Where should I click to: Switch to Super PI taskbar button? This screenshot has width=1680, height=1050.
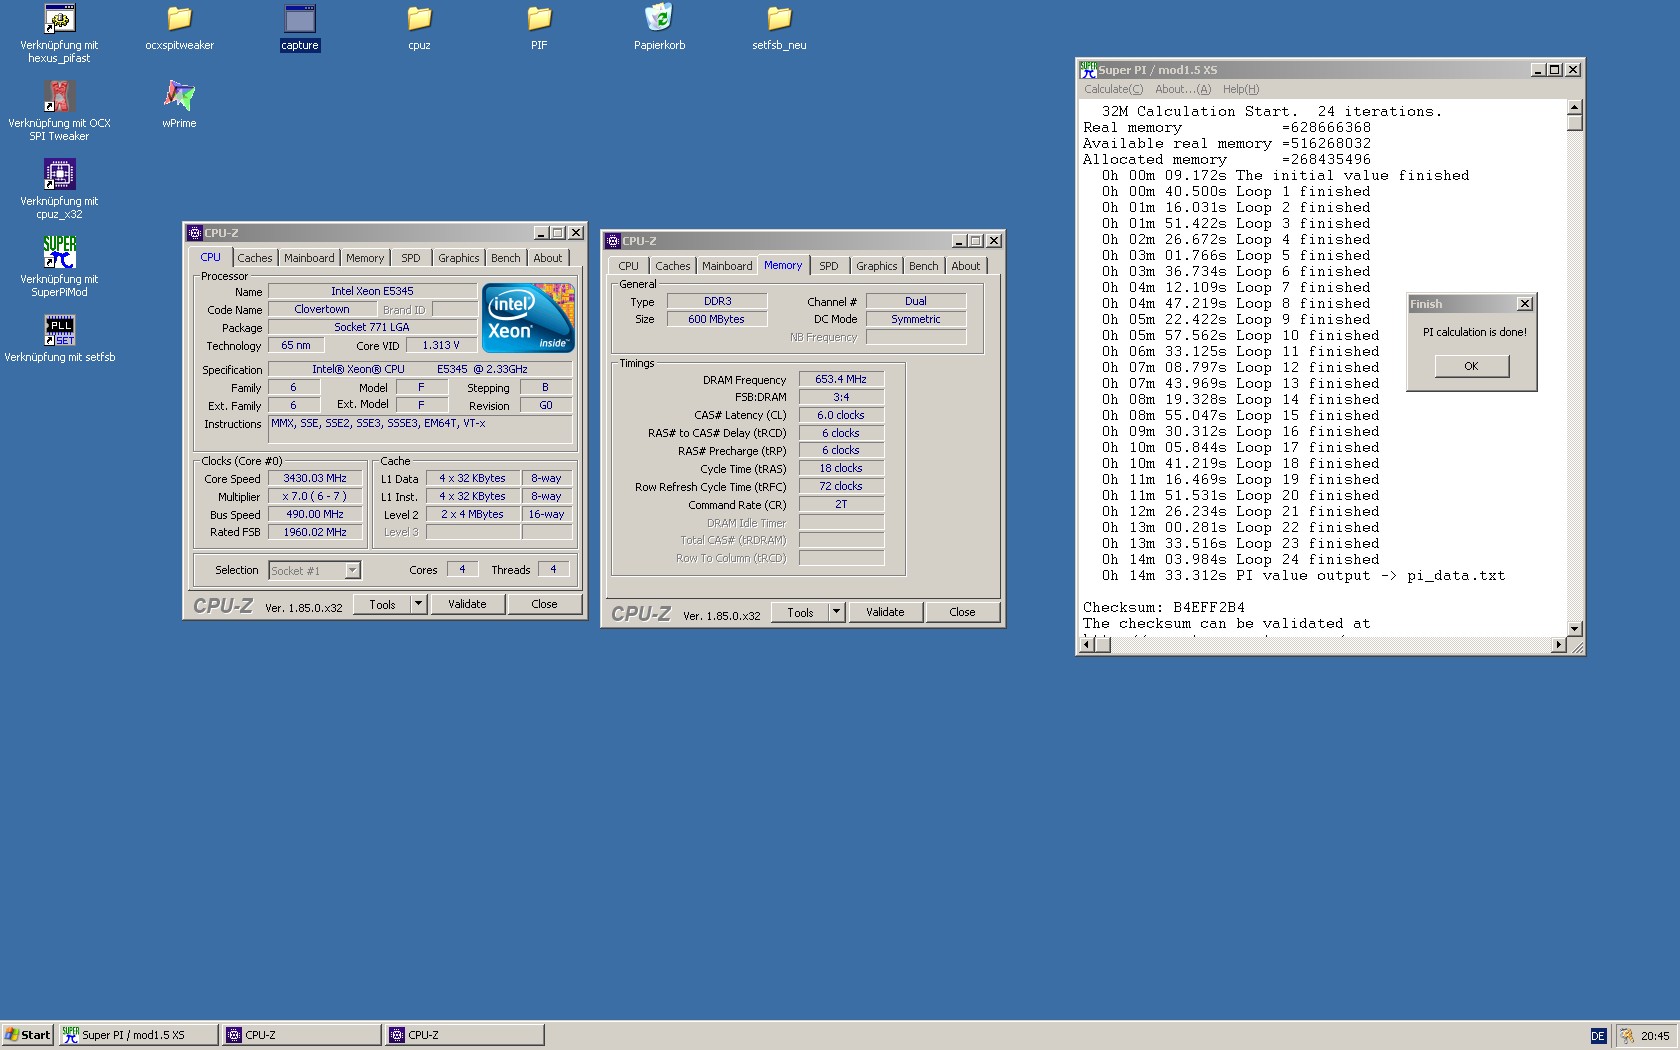(138, 1035)
